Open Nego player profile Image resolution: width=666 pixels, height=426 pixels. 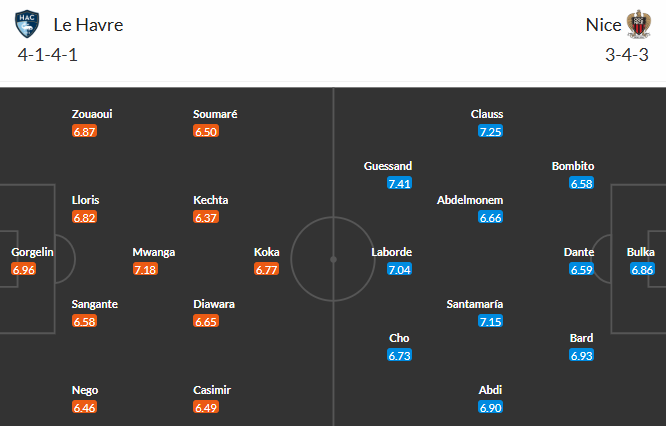85,390
